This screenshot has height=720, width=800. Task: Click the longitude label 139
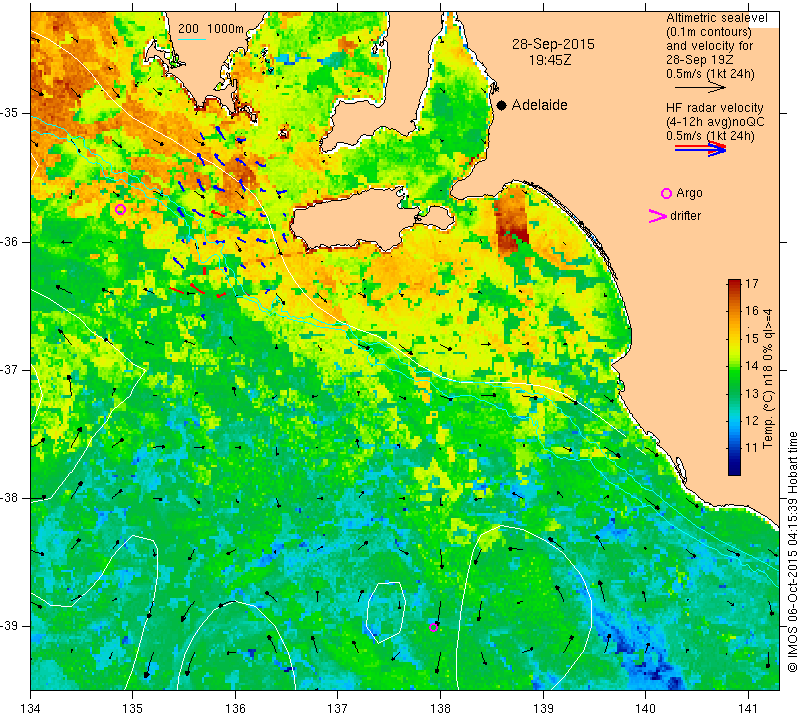coord(543,709)
